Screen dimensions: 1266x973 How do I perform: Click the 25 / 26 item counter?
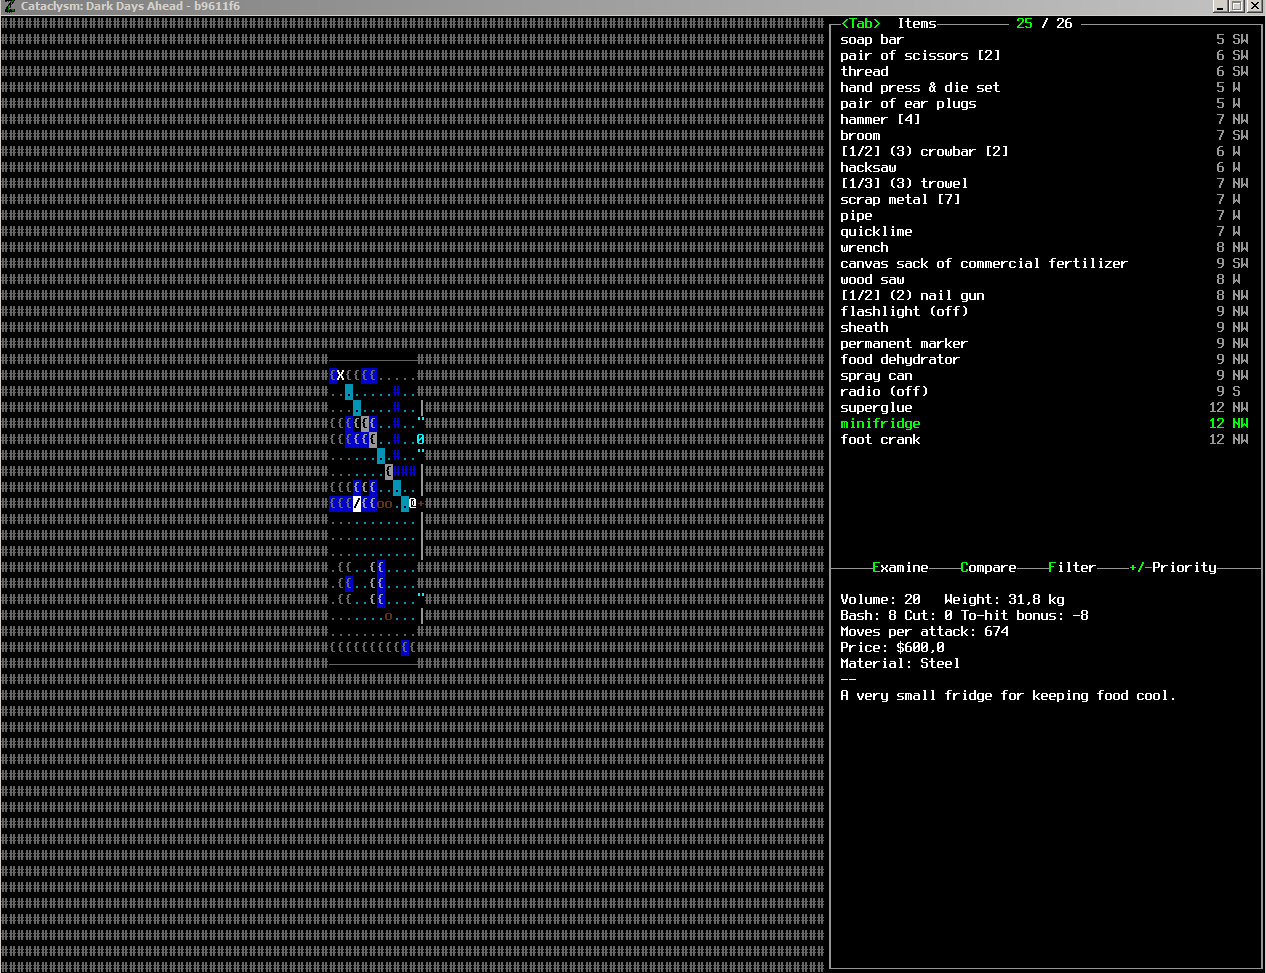[1044, 24]
